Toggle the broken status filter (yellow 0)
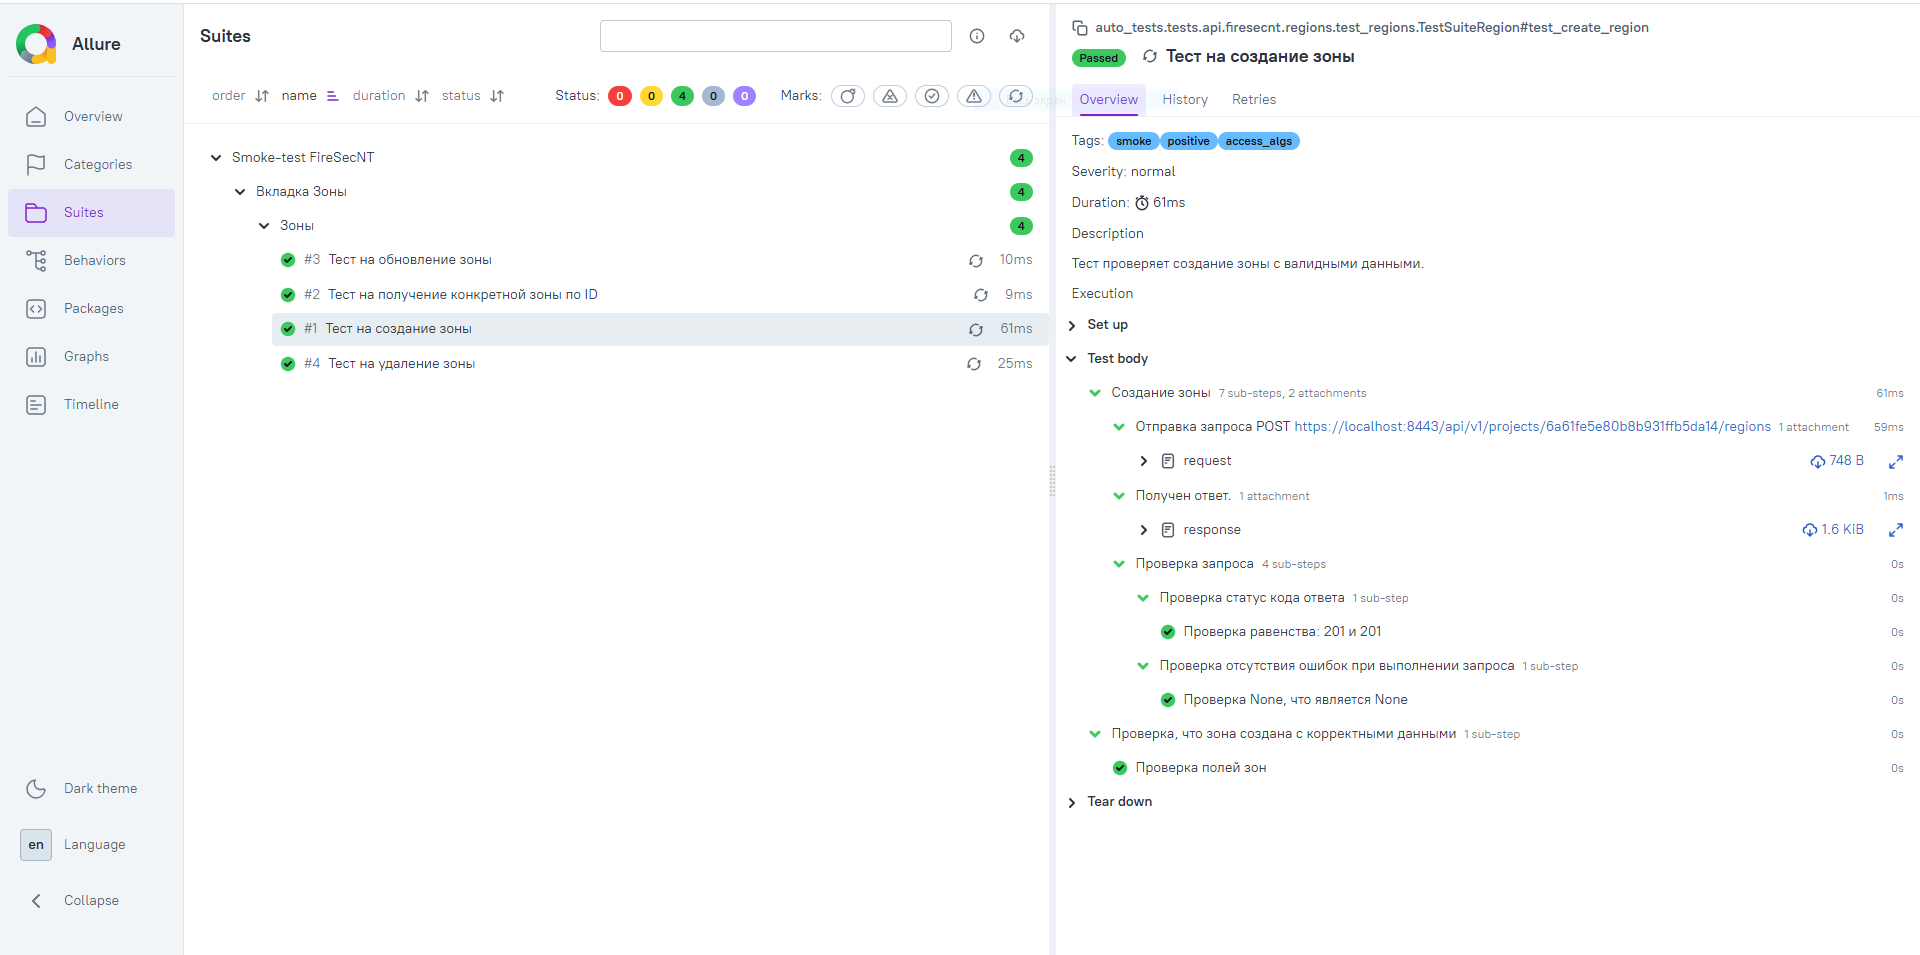1920x955 pixels. click(x=651, y=96)
